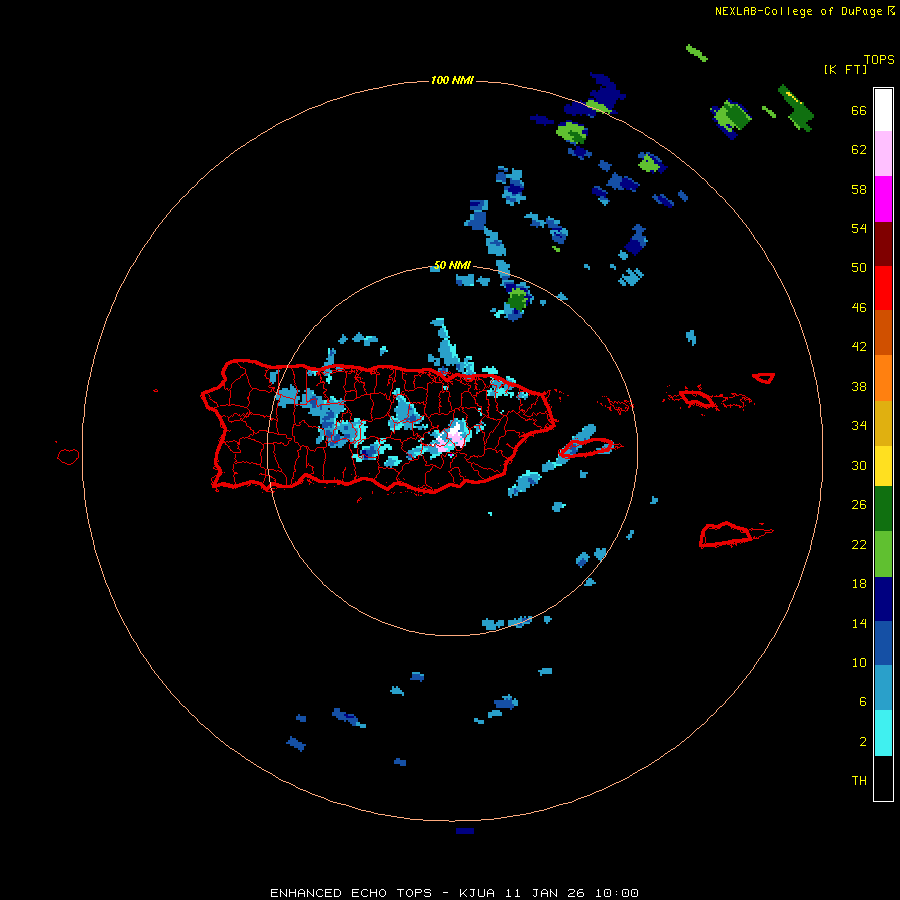Screen dimensions: 900x900
Task: Click ENHANCED ECHO TOPS in the bottom caption
Action: point(351,893)
